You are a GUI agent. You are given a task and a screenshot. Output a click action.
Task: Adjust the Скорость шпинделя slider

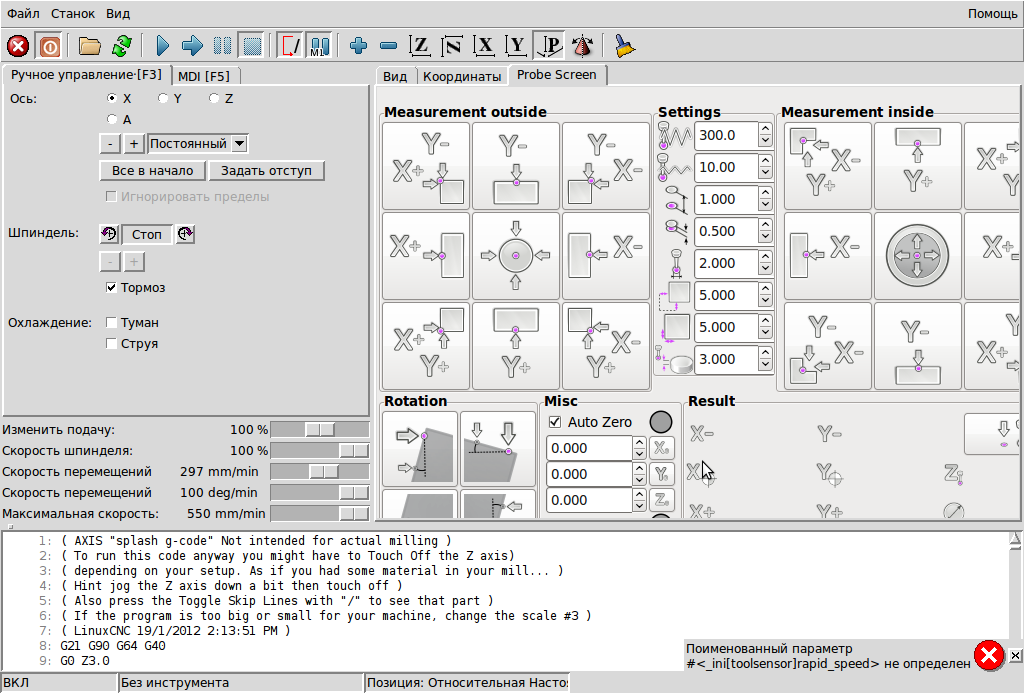(320, 451)
